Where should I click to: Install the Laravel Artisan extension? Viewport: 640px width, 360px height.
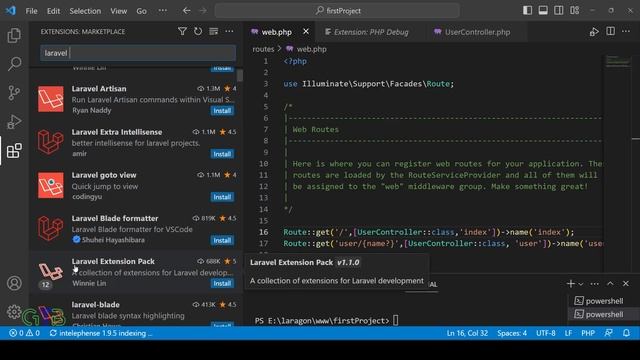222,111
